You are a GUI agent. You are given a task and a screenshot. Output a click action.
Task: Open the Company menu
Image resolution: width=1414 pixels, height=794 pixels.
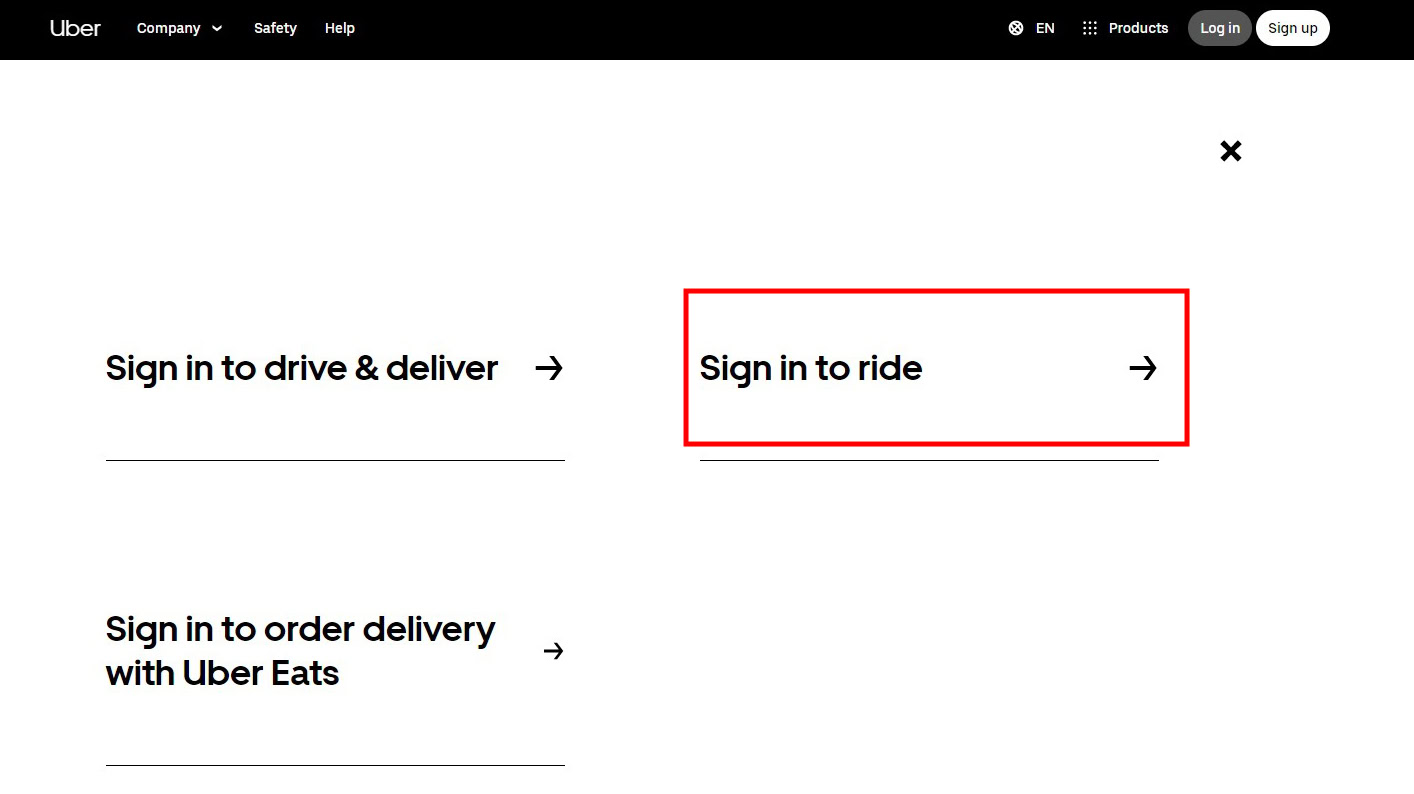(168, 28)
